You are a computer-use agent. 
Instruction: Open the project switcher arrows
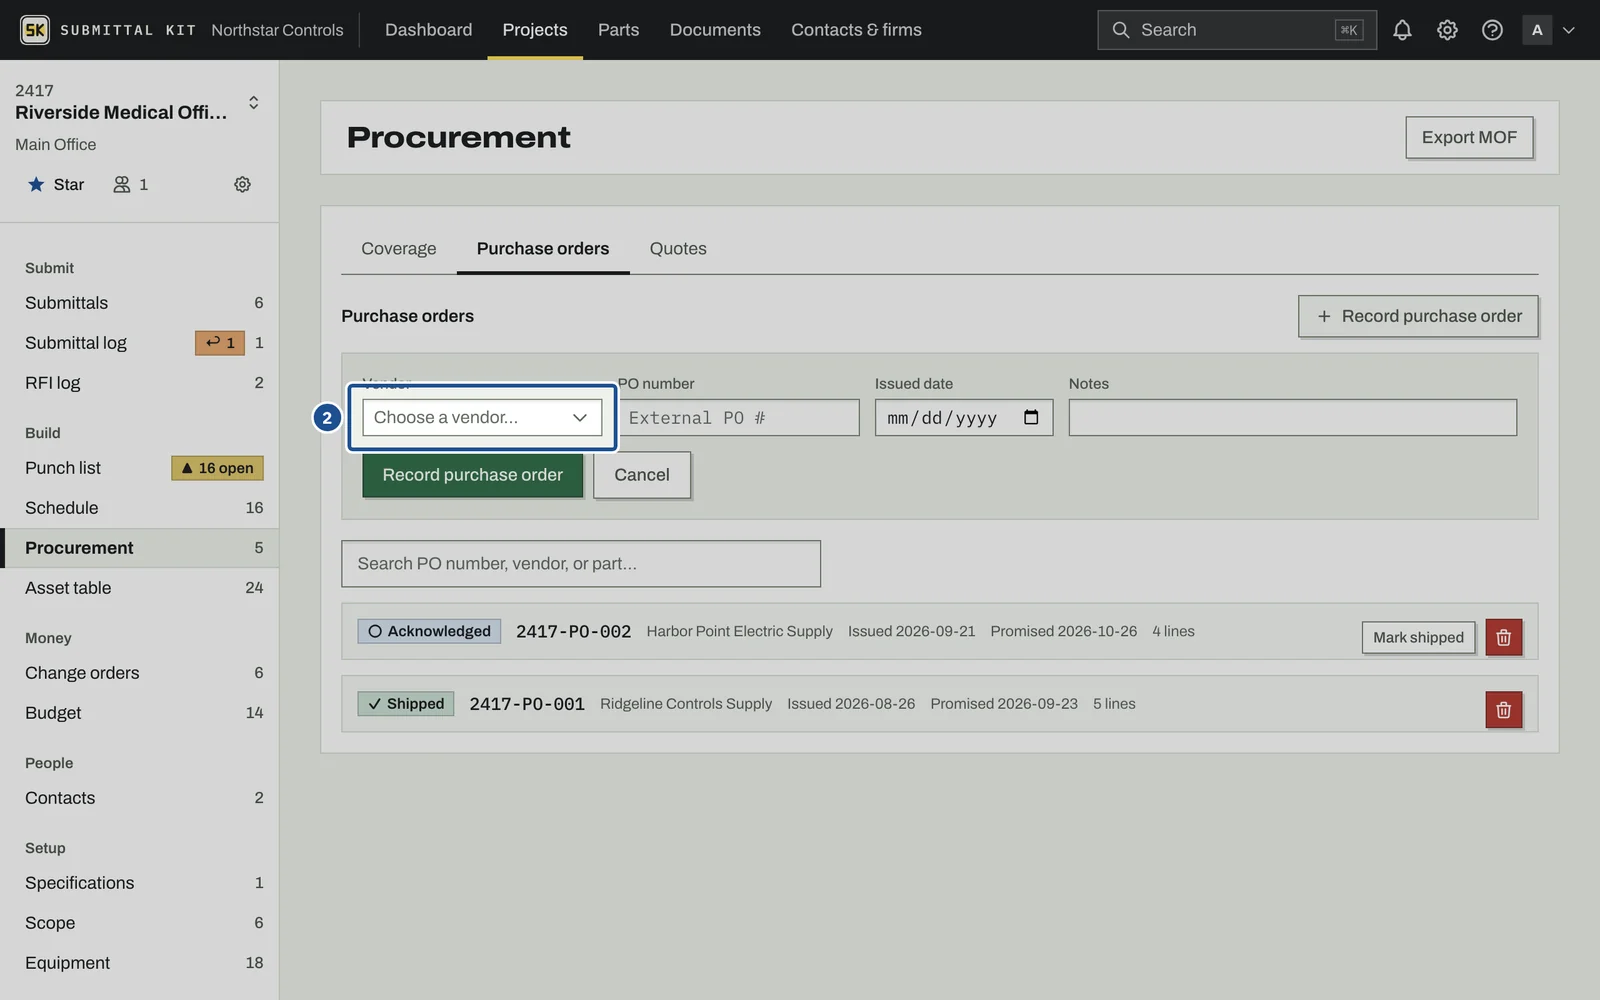(254, 102)
